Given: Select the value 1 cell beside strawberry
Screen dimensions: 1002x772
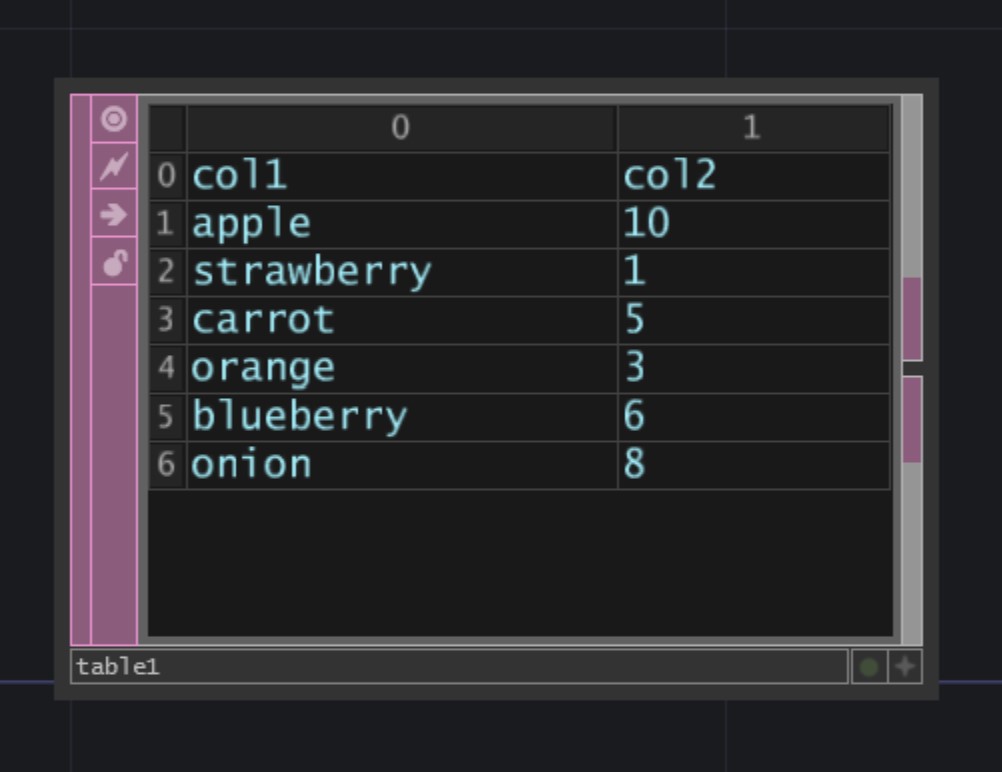Looking at the screenshot, I should (x=753, y=272).
